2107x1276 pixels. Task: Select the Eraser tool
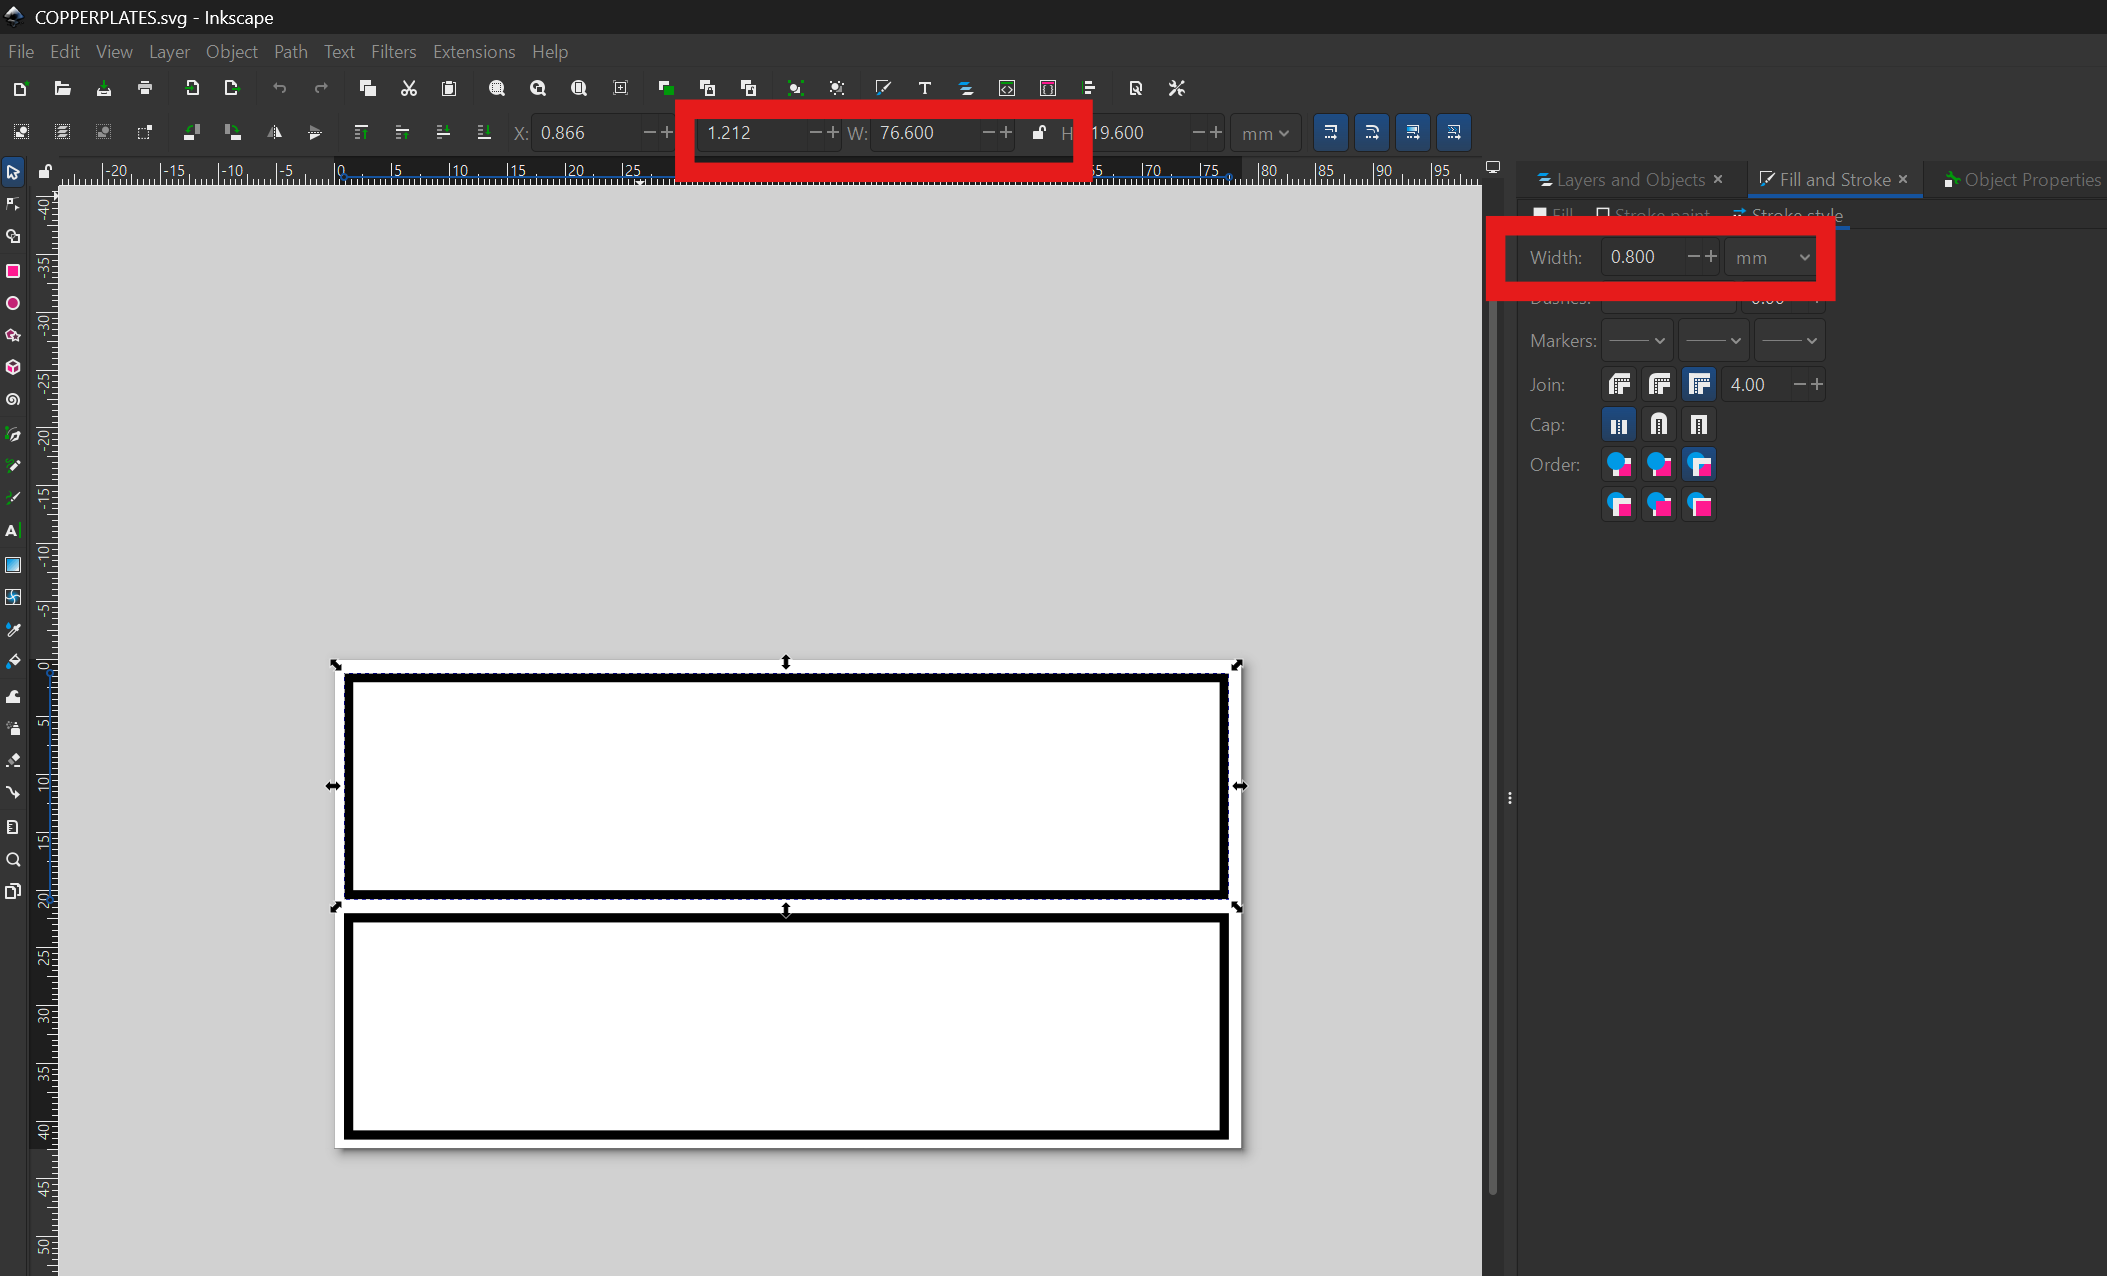(13, 760)
